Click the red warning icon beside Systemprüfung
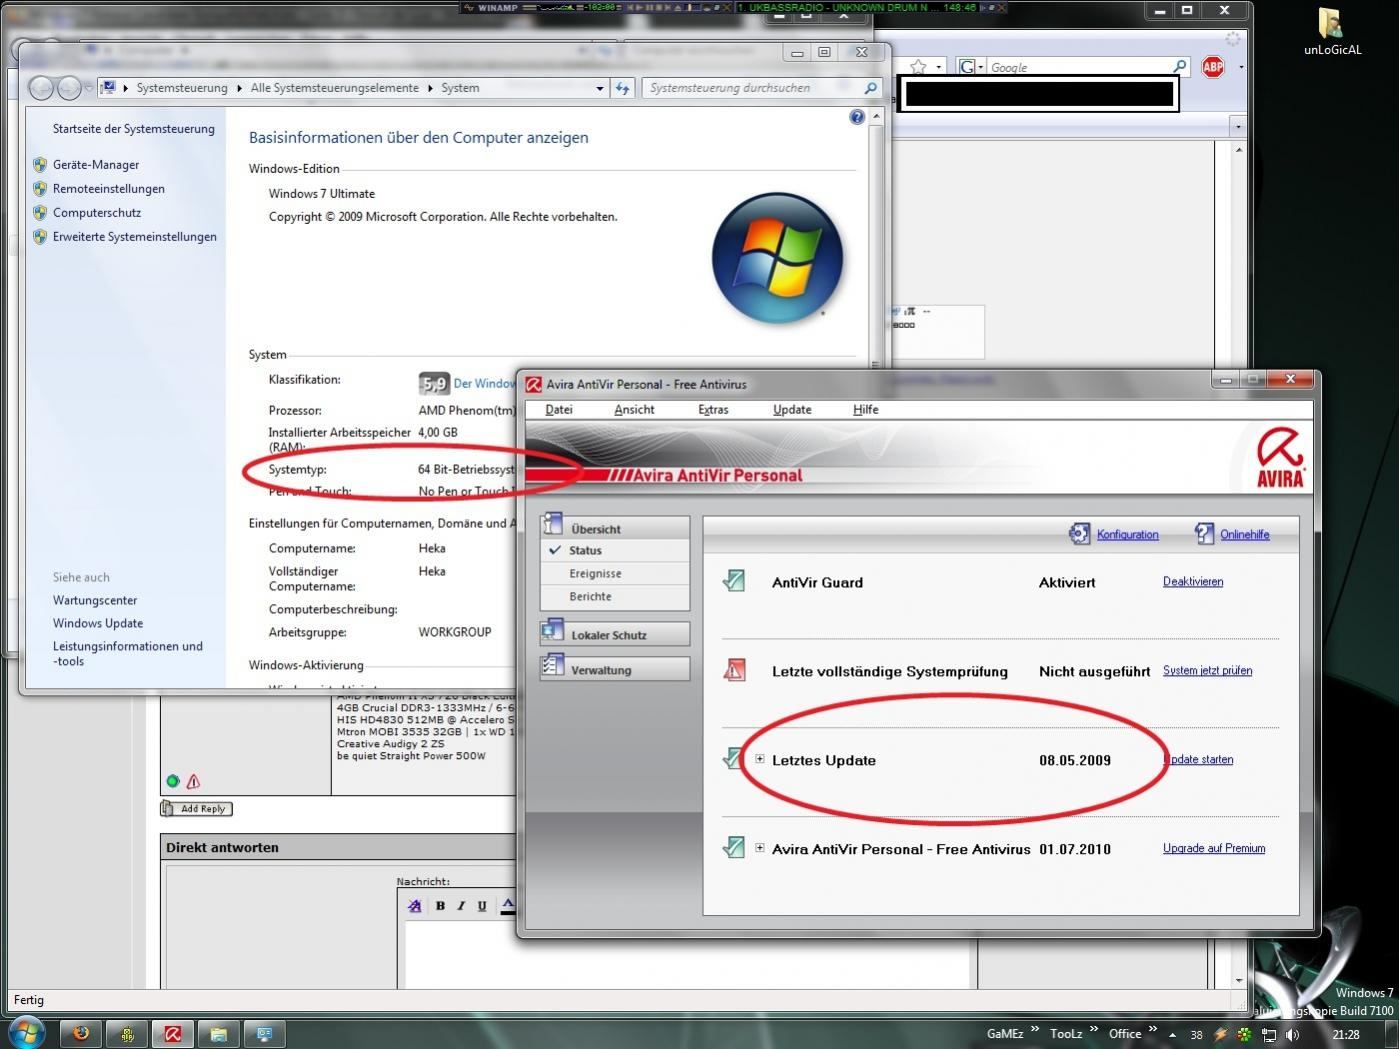 pyautogui.click(x=734, y=670)
